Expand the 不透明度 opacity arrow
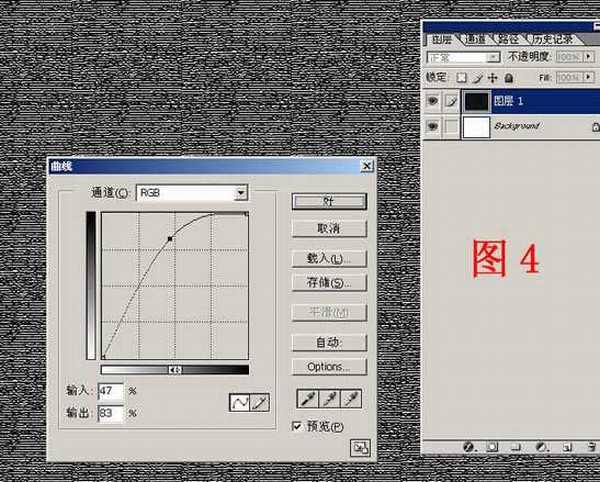Screen dimensions: 600x482 point(590,58)
